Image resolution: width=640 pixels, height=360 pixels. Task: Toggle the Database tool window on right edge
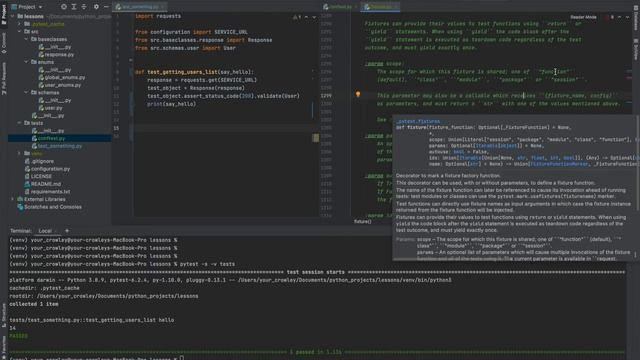pos(636,18)
